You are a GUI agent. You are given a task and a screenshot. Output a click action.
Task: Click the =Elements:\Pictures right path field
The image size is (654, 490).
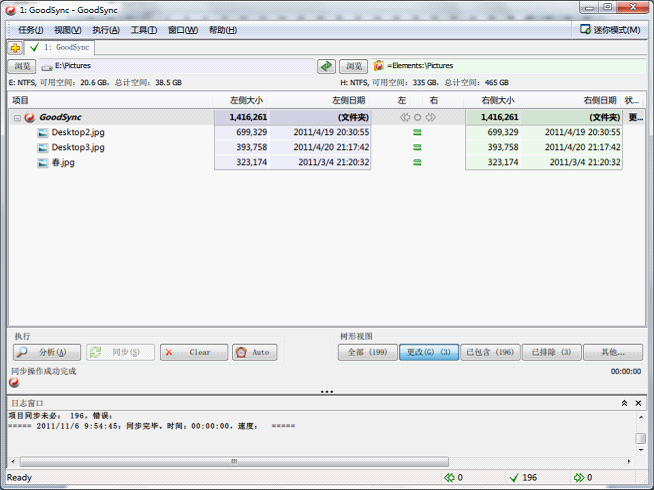tap(508, 66)
